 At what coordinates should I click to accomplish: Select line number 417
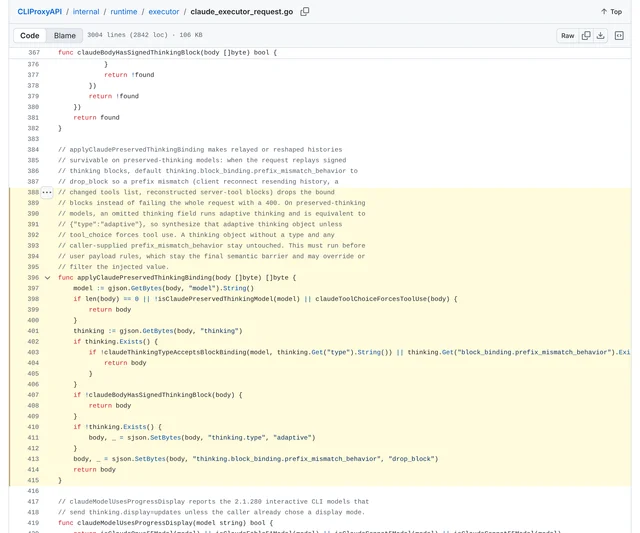click(33, 502)
